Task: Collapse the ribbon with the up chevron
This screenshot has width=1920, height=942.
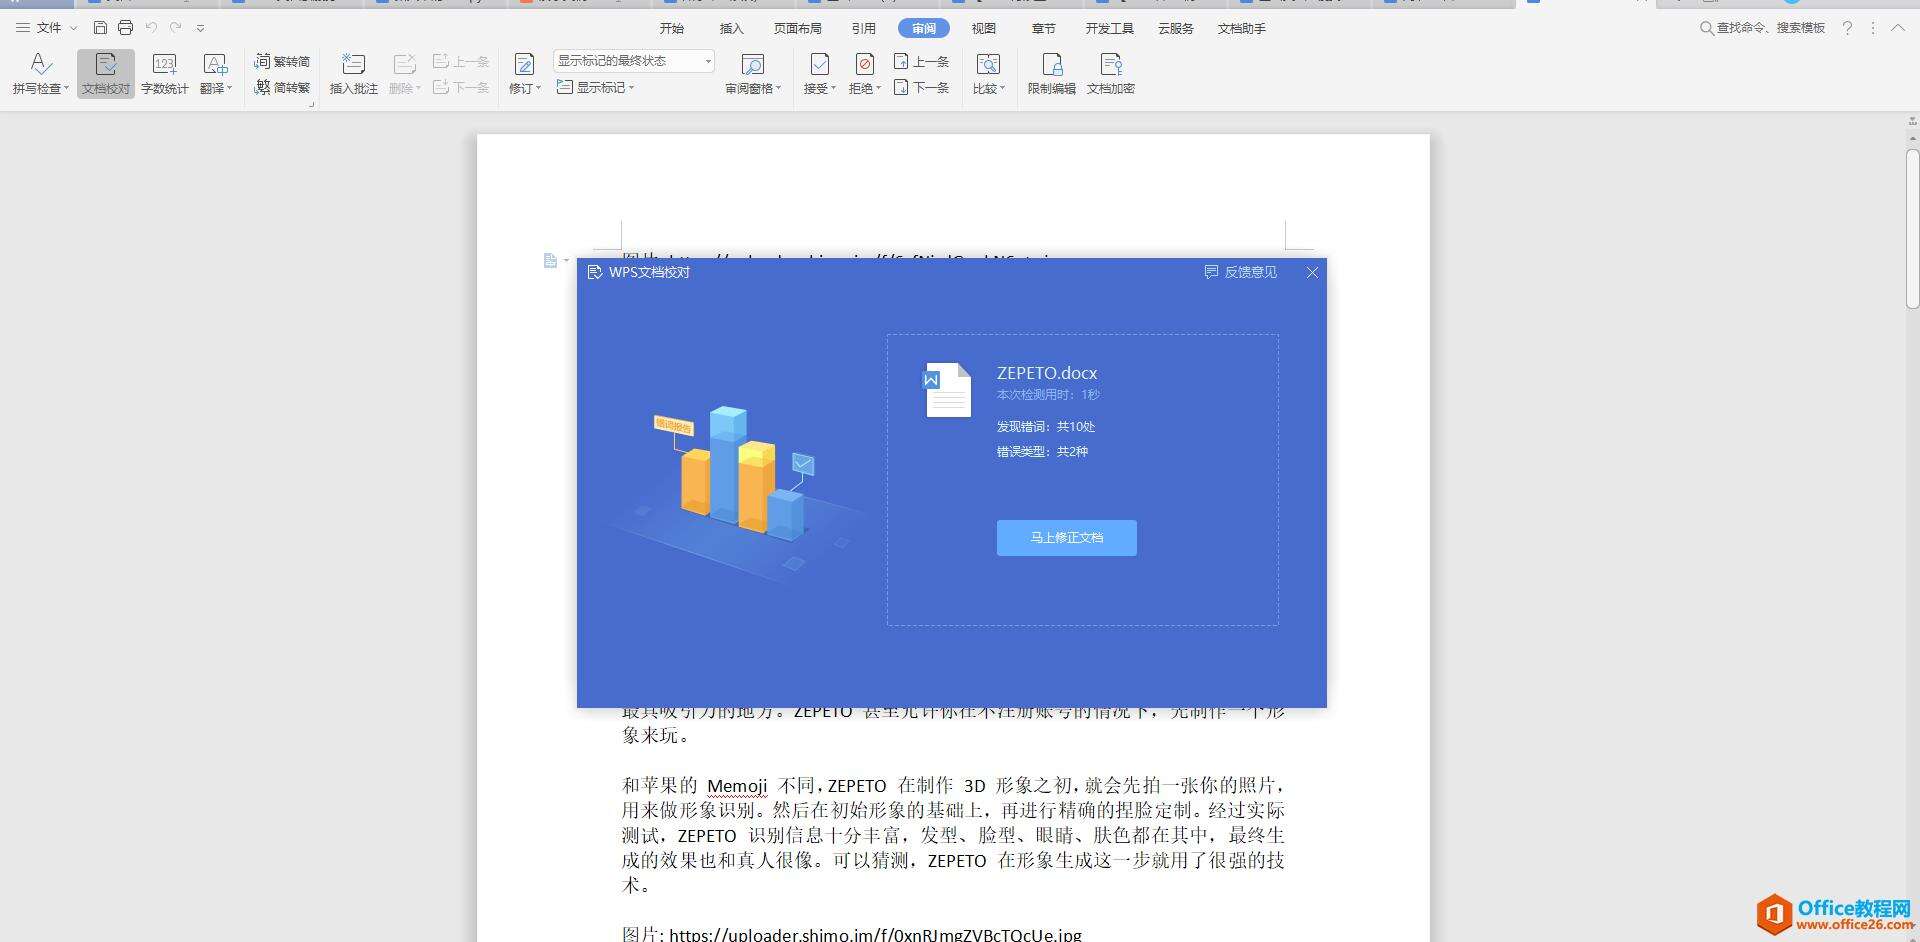Action: coord(1897,28)
